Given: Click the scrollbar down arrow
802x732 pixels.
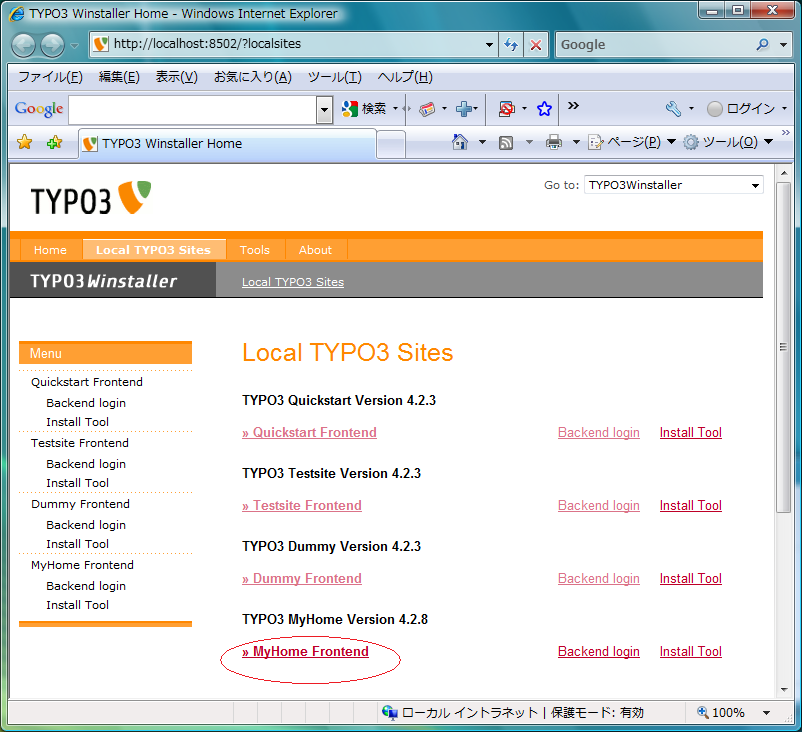Looking at the screenshot, I should (x=783, y=690).
